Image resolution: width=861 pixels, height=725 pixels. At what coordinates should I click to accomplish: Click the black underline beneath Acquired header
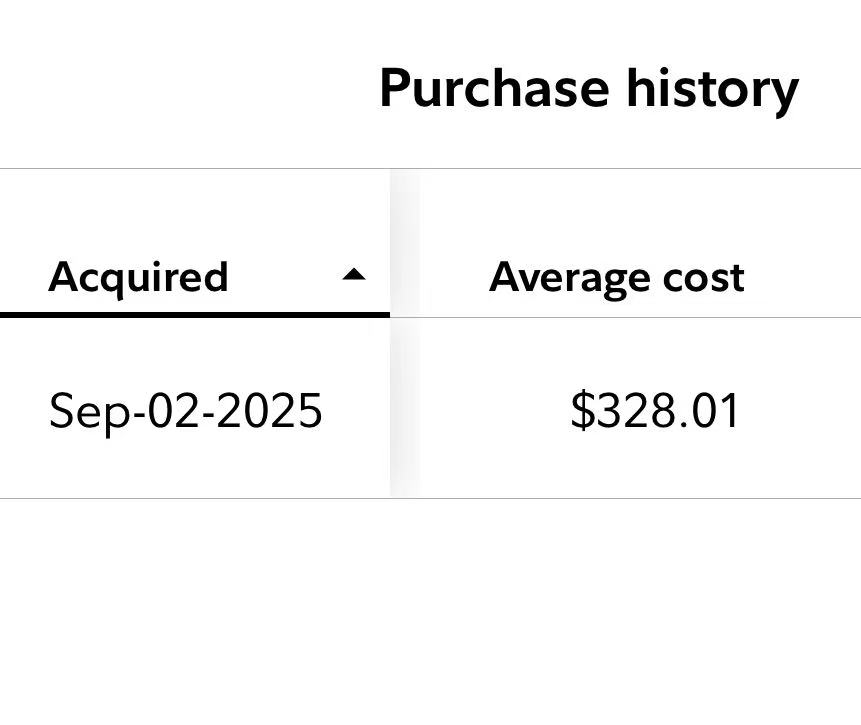click(x=194, y=315)
